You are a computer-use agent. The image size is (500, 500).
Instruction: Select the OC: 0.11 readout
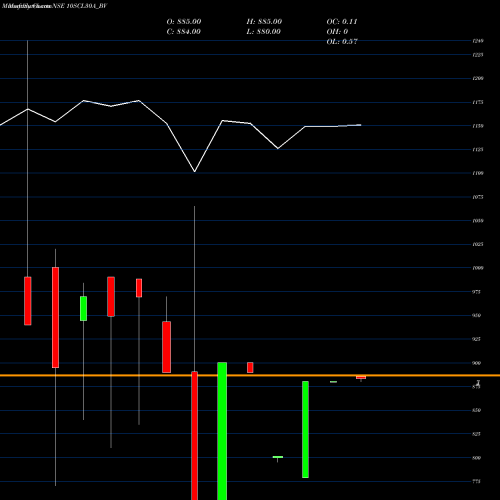click(342, 22)
